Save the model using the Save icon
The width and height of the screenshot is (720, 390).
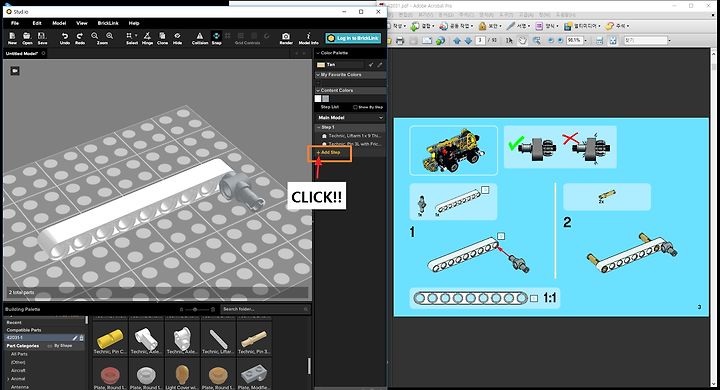42,38
